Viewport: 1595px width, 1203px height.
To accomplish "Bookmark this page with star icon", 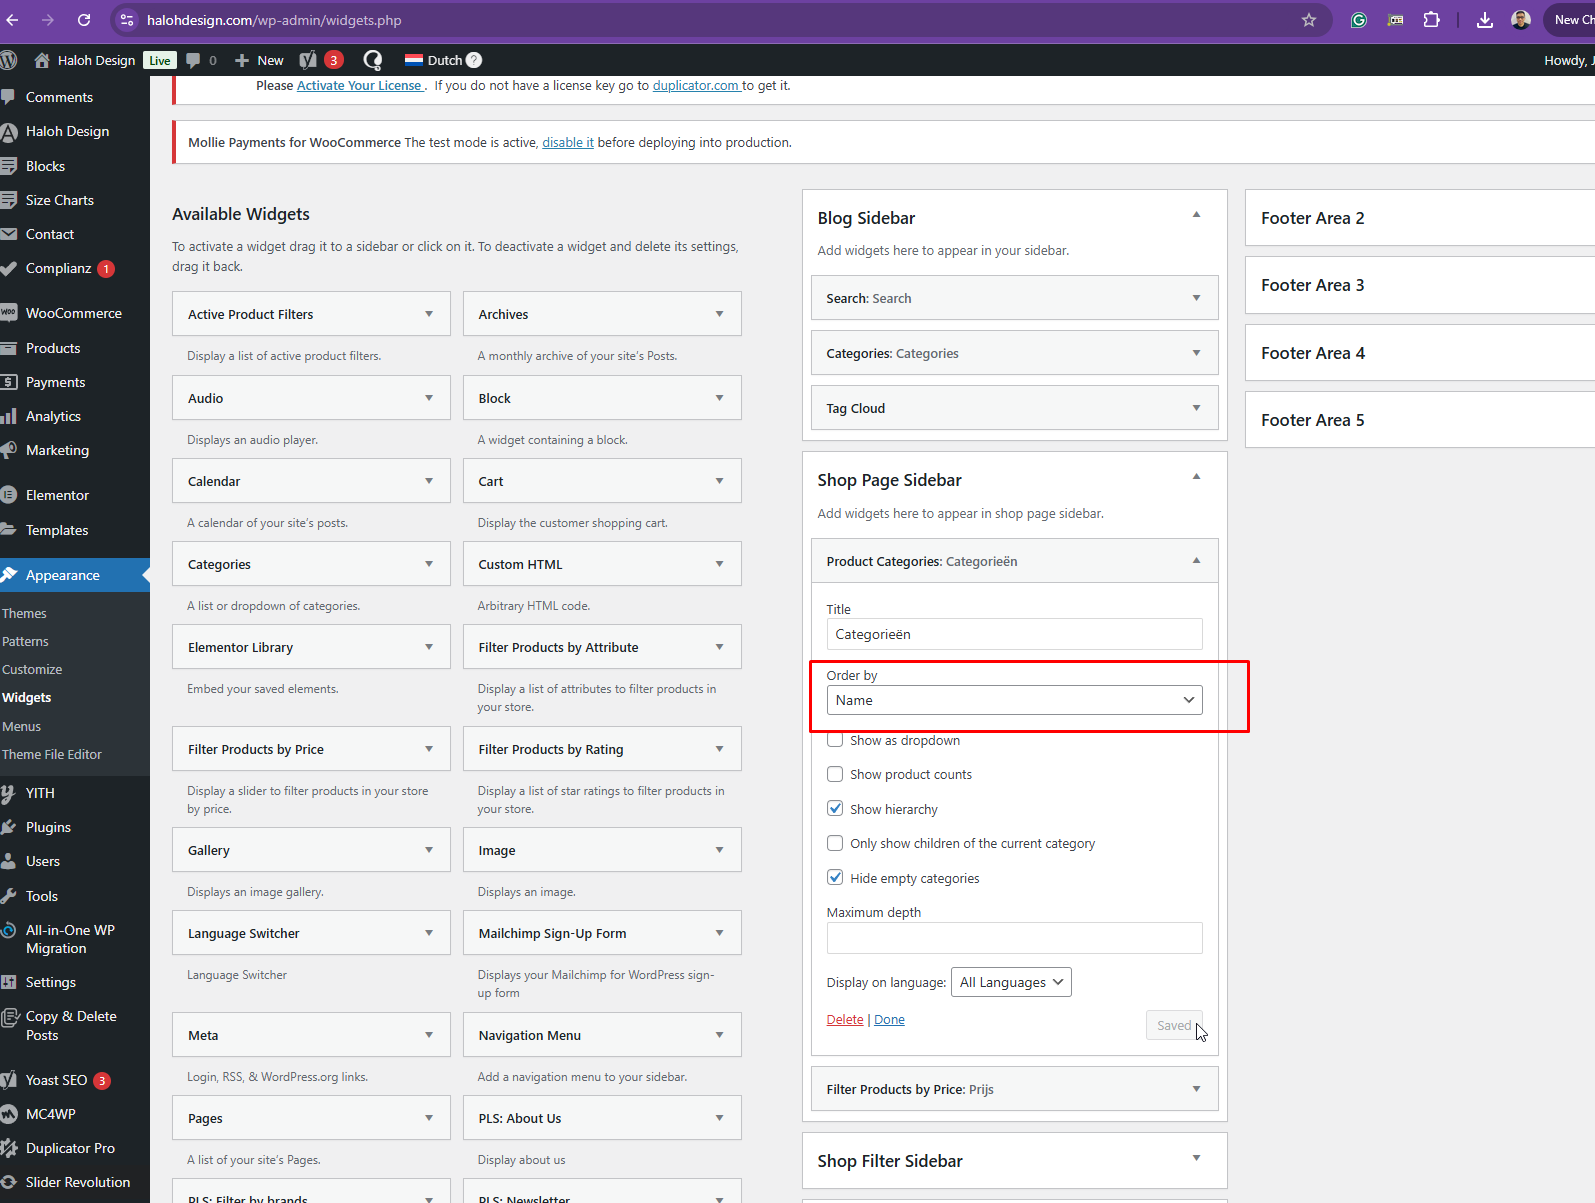I will click(1309, 20).
